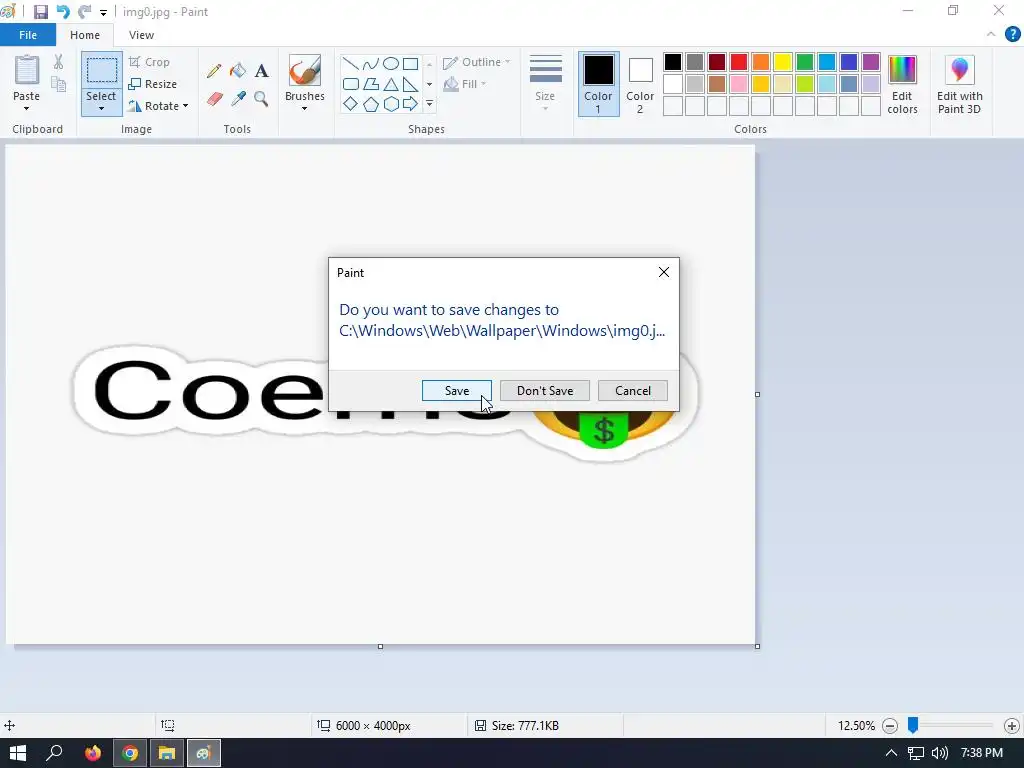Zoom out with the minus button
Screen dimensions: 1024x768
pyautogui.click(x=889, y=726)
